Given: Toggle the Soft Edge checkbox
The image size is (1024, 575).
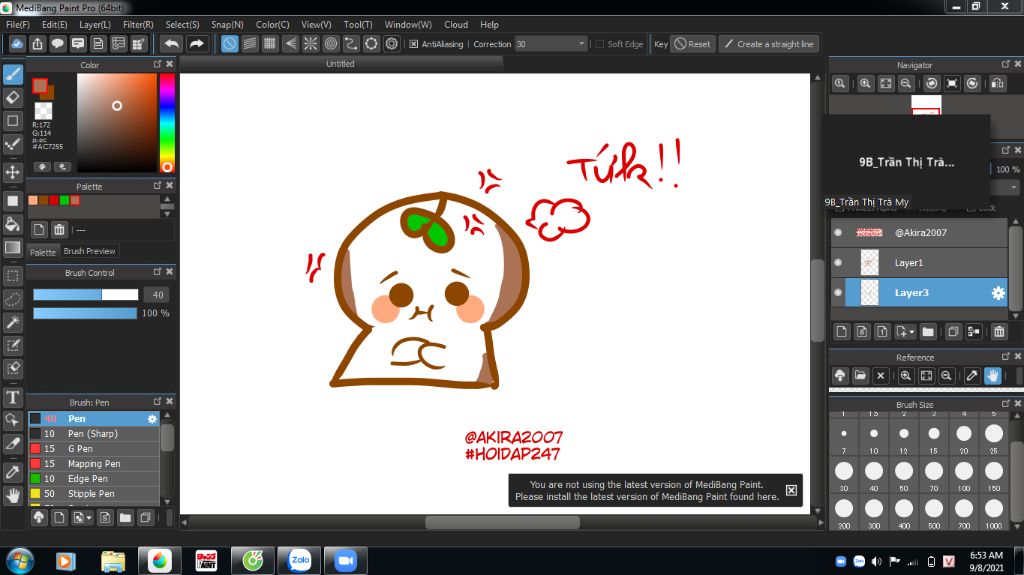Looking at the screenshot, I should point(600,44).
